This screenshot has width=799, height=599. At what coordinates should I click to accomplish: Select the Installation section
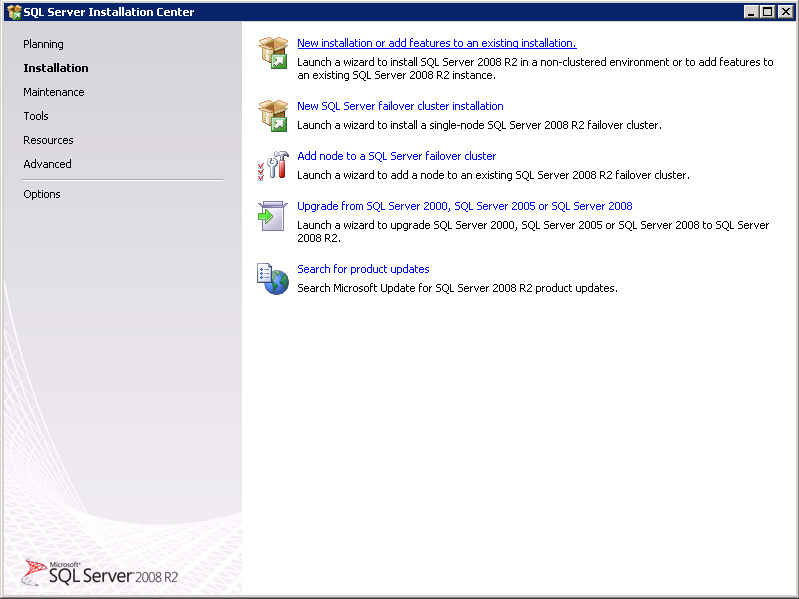click(x=56, y=68)
